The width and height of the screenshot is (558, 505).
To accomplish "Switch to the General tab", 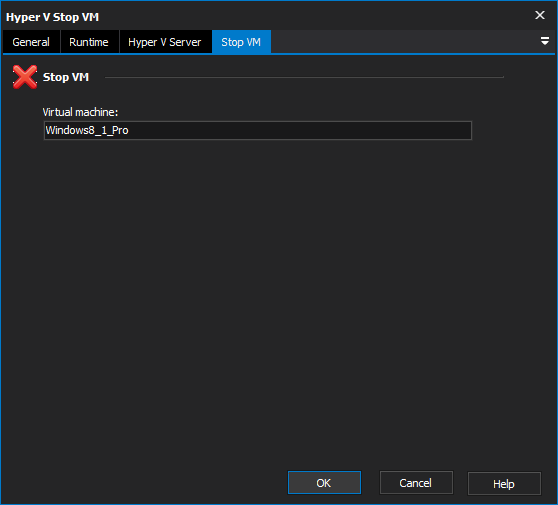I will (x=31, y=42).
